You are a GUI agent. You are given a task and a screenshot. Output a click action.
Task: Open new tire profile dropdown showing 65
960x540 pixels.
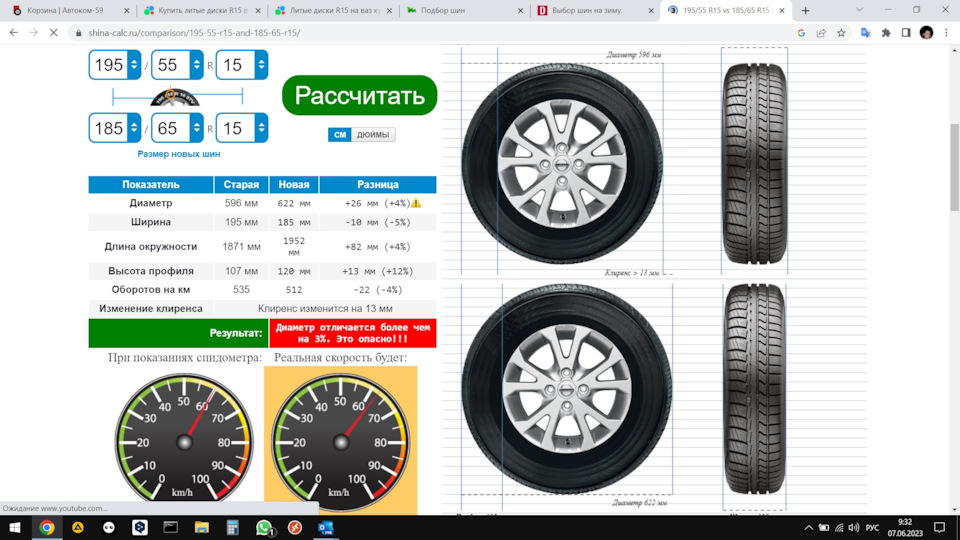point(177,128)
